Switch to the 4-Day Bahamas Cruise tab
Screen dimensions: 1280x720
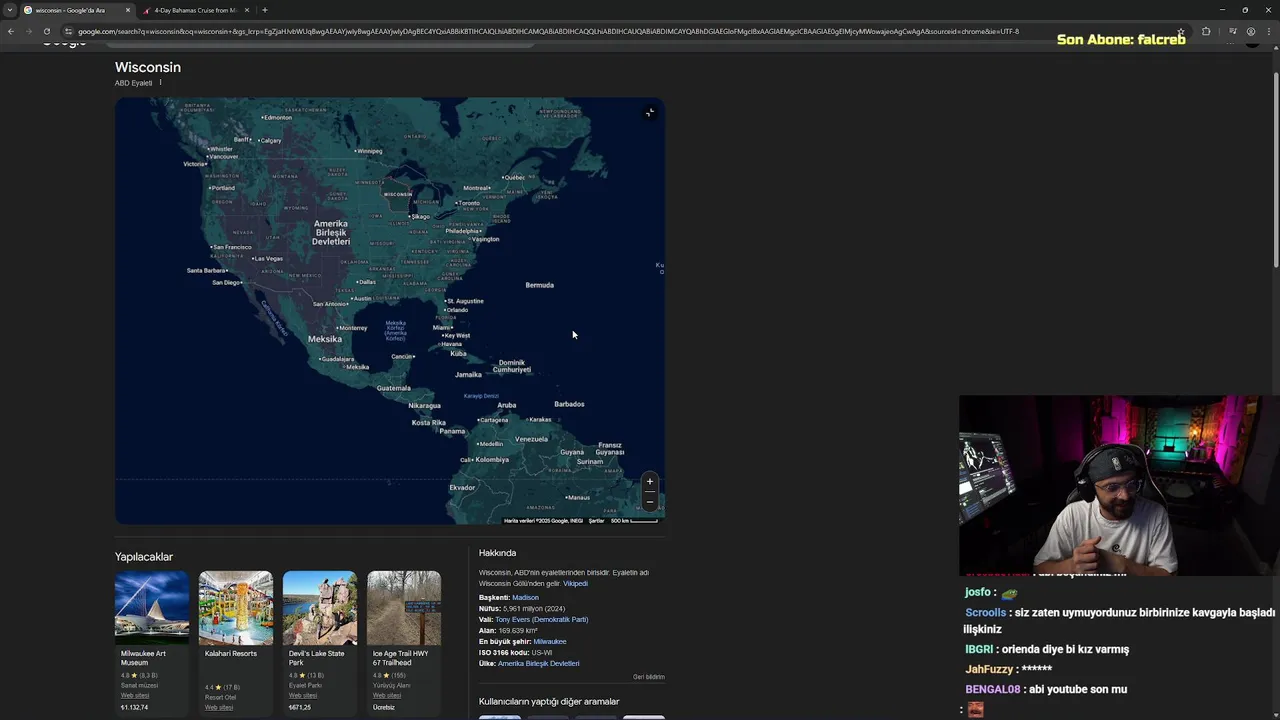pyautogui.click(x=196, y=10)
